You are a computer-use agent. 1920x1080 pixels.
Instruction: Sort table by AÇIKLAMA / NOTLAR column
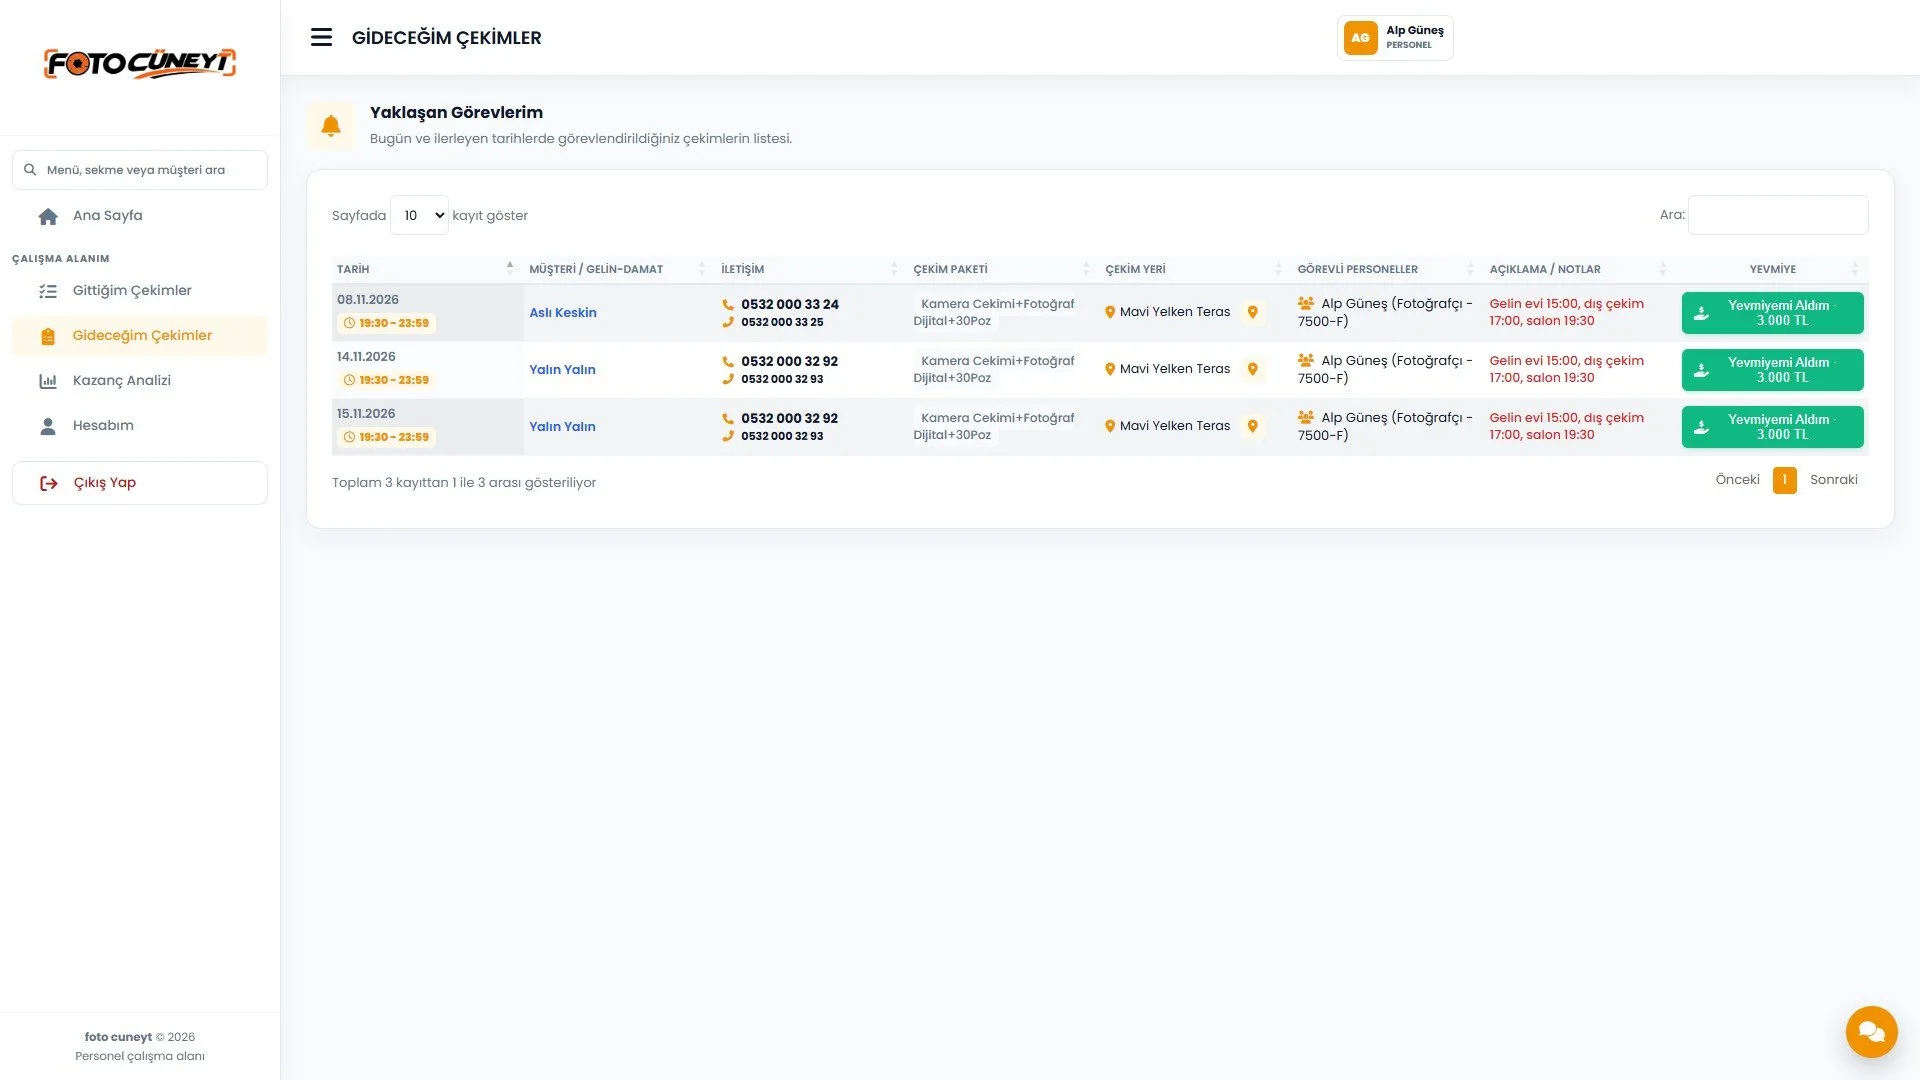point(1580,269)
